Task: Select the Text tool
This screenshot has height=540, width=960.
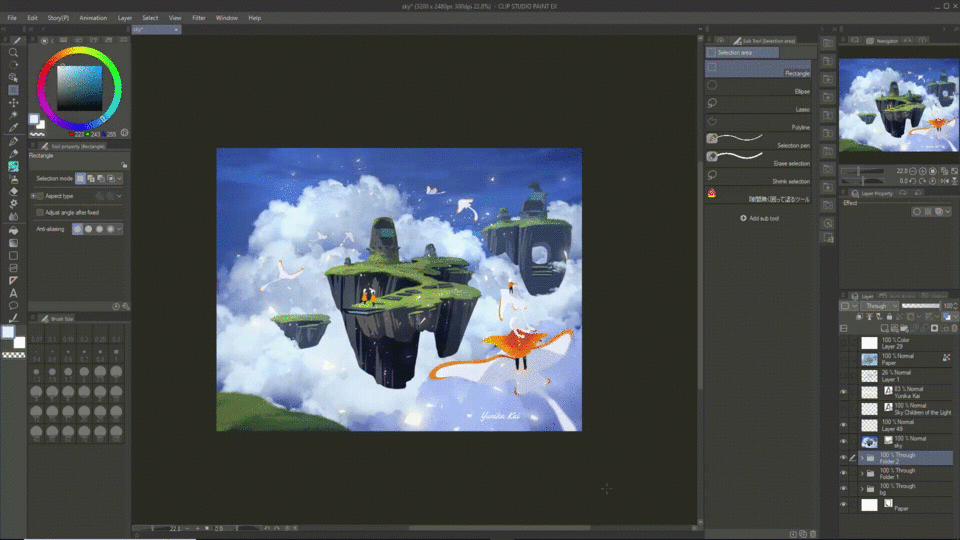Action: click(13, 293)
